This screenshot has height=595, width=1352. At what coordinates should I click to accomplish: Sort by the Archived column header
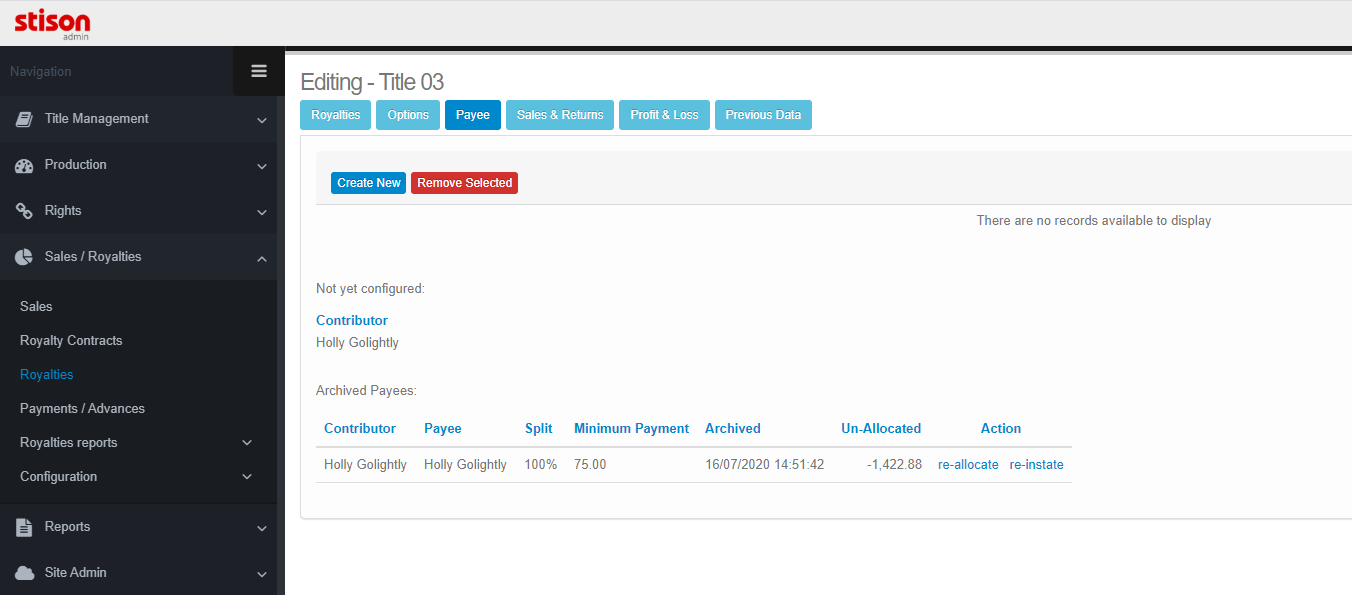coord(733,429)
